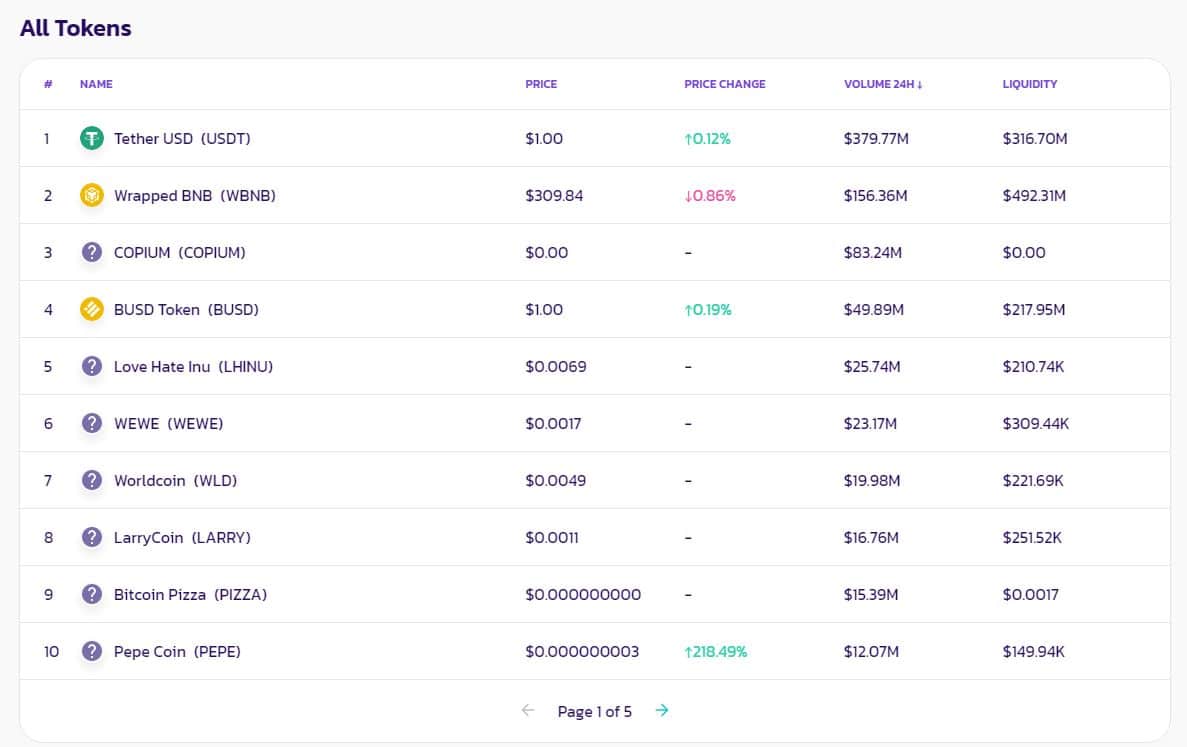Open the LarryCoin (LARRY) token

pos(182,537)
